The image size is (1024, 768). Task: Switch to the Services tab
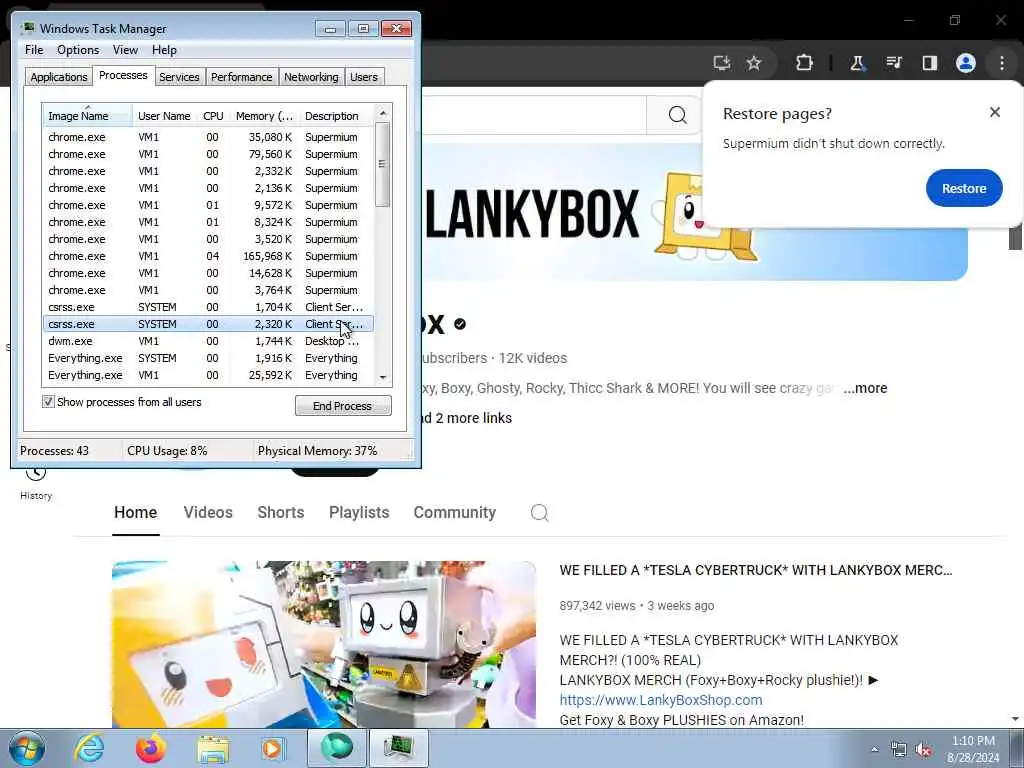tap(179, 77)
